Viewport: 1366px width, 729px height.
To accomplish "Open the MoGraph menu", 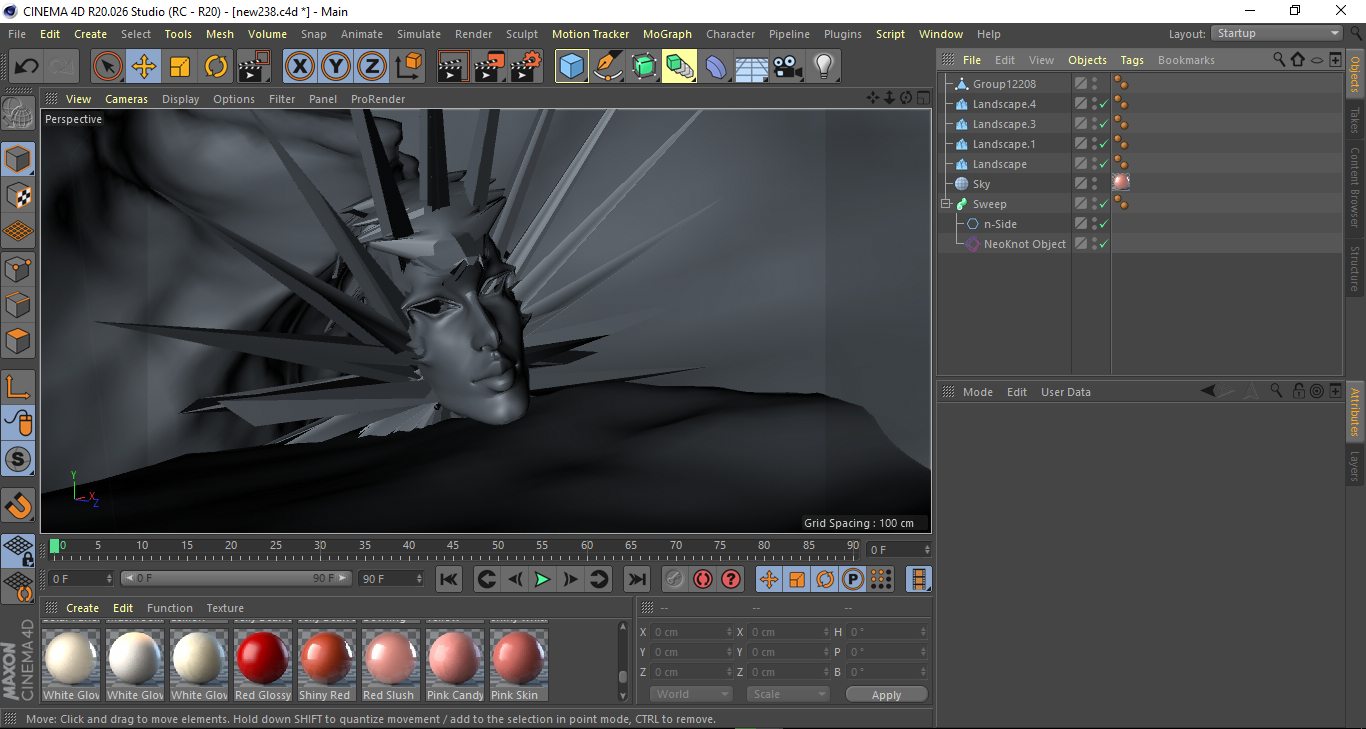I will pyautogui.click(x=667, y=34).
